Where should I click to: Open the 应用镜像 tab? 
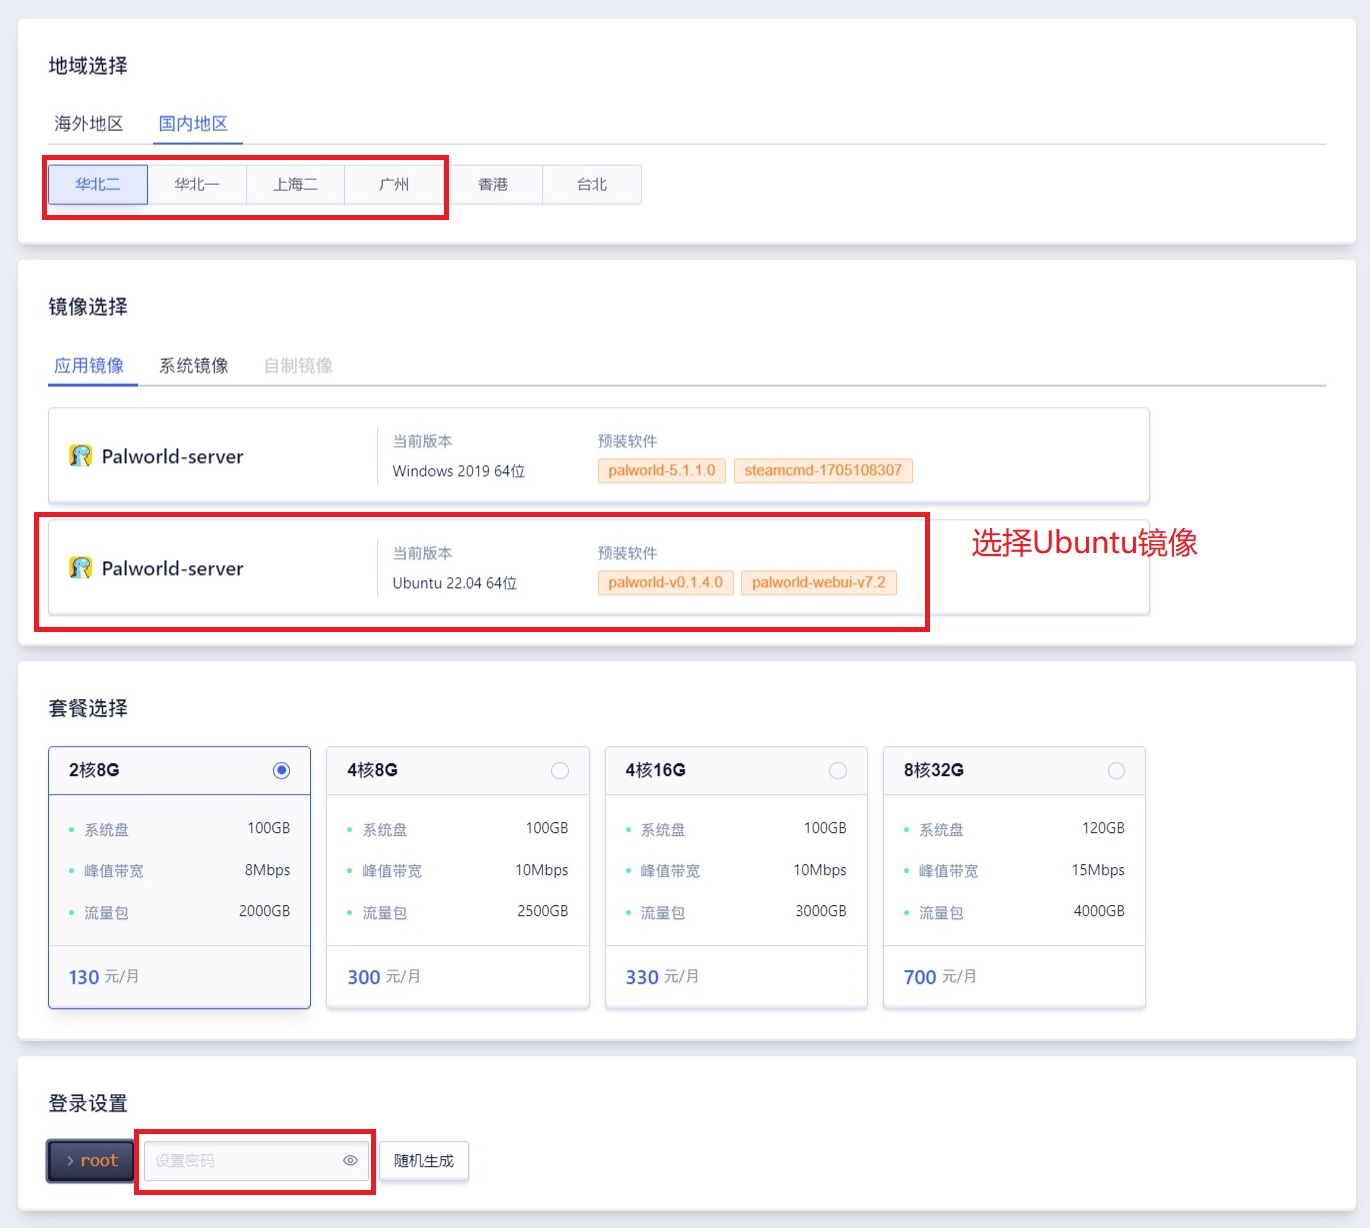89,366
